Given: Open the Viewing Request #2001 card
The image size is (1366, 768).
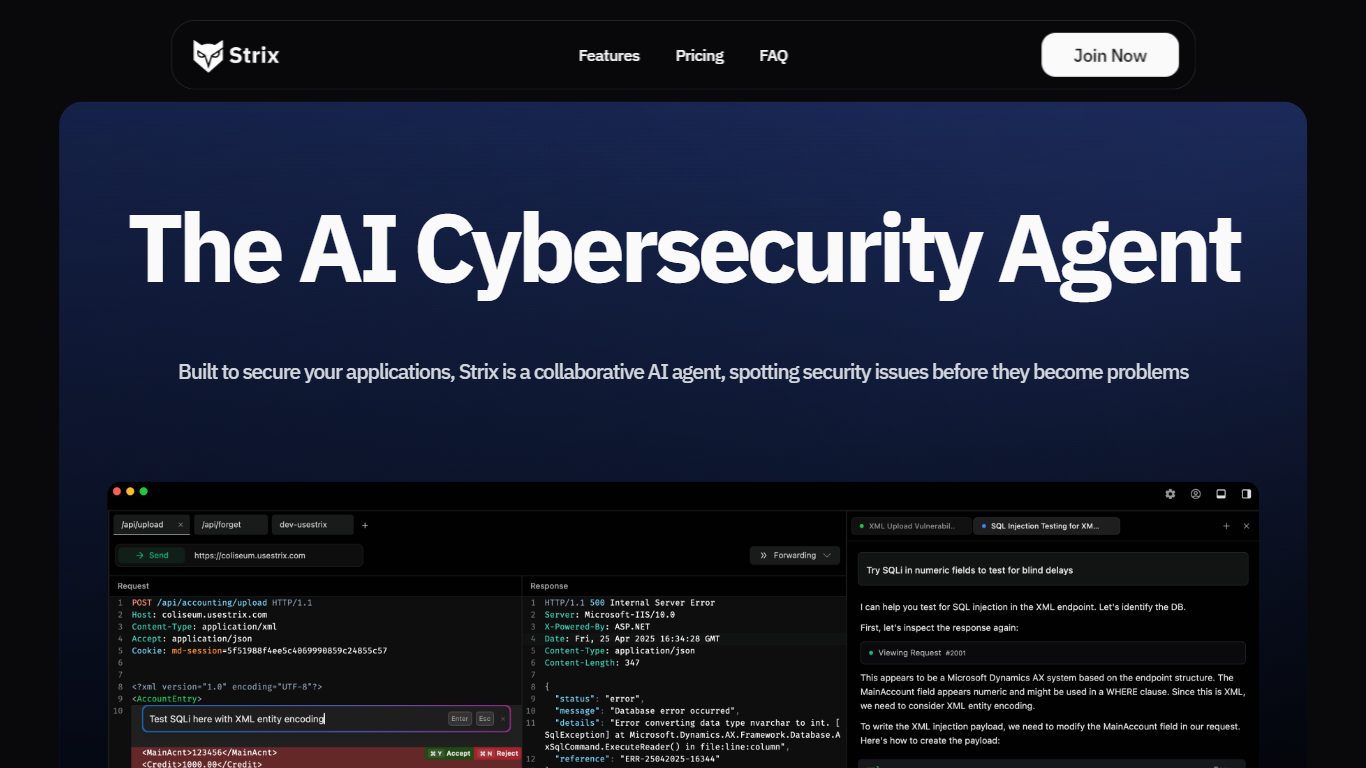Looking at the screenshot, I should [1053, 653].
